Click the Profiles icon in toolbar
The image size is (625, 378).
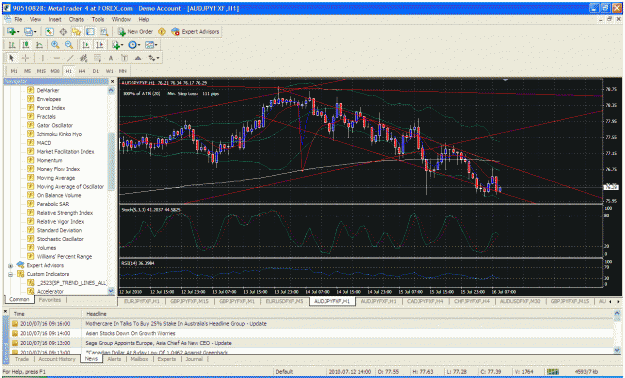[x=28, y=32]
